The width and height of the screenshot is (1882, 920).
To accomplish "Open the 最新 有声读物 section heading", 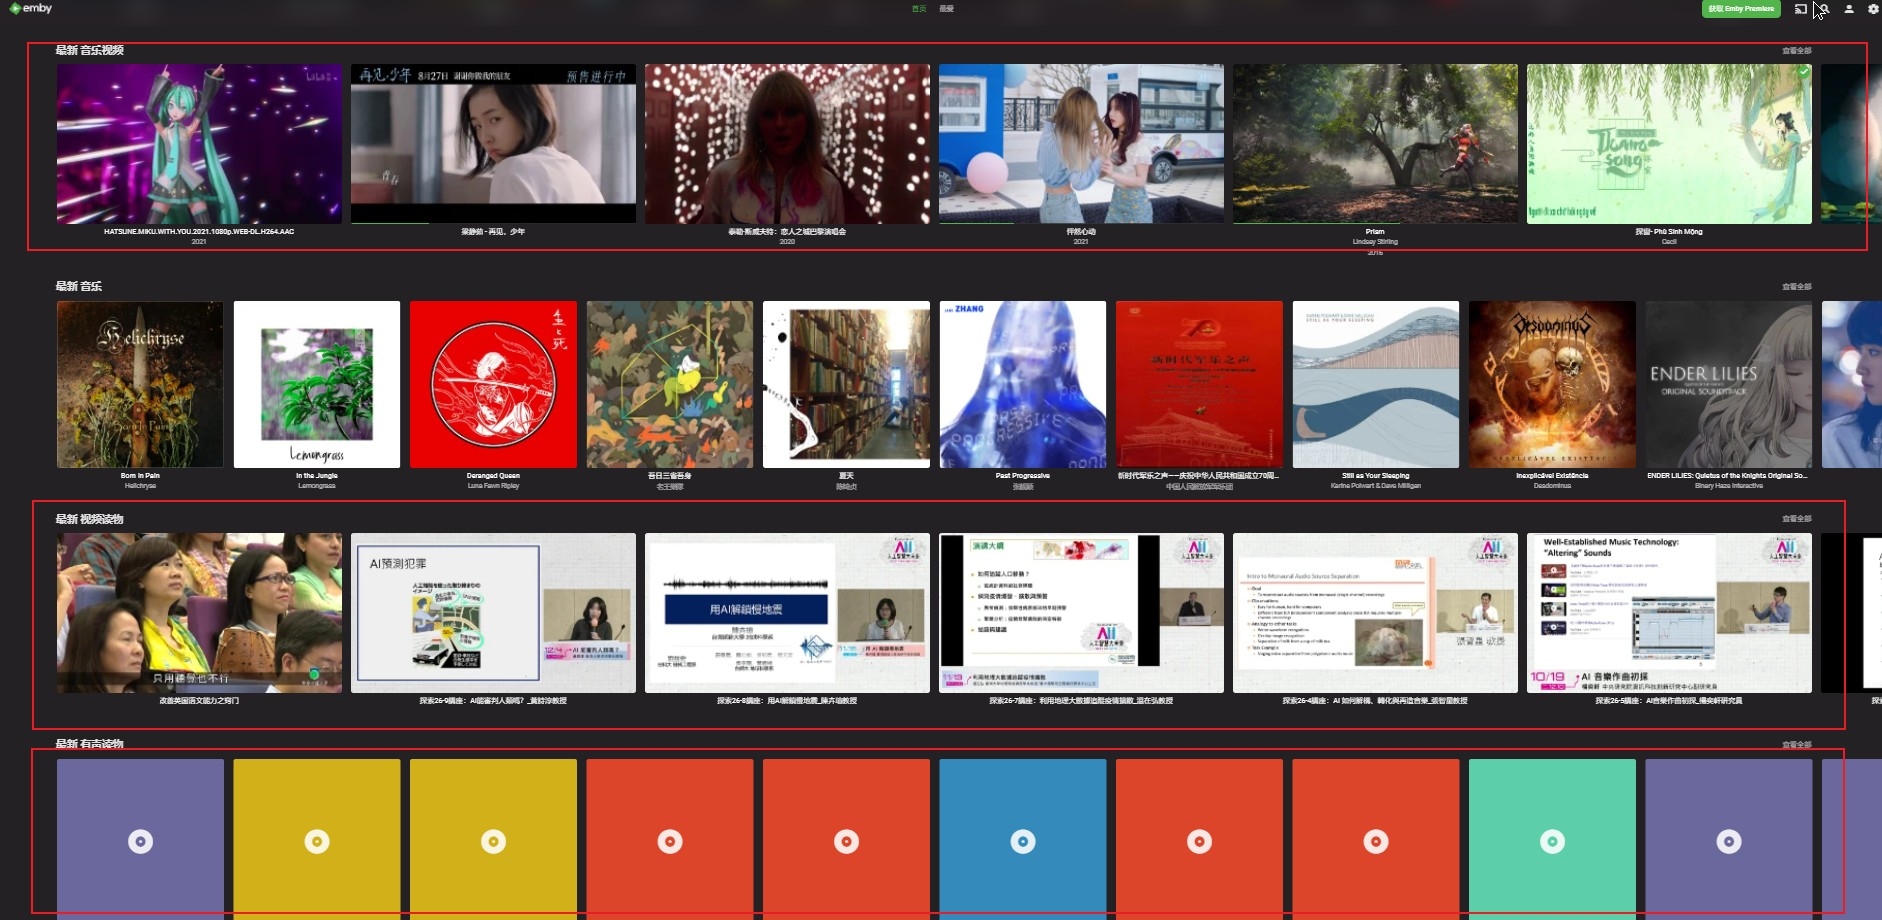I will click(x=90, y=744).
